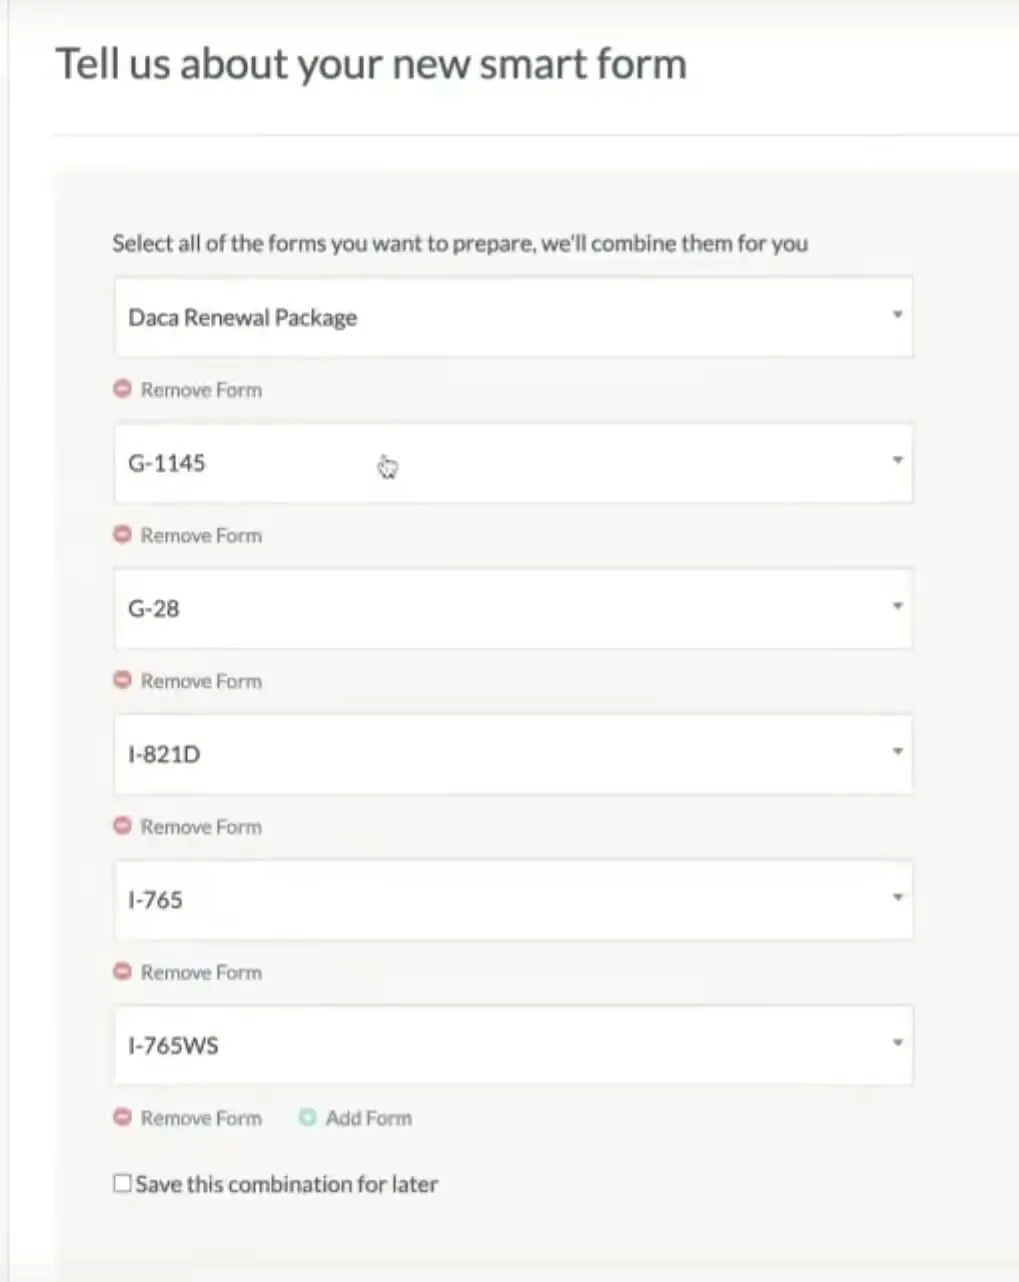This screenshot has height=1282, width=1019.
Task: Click the red remove icon under the G-1145 field
Action: click(122, 535)
